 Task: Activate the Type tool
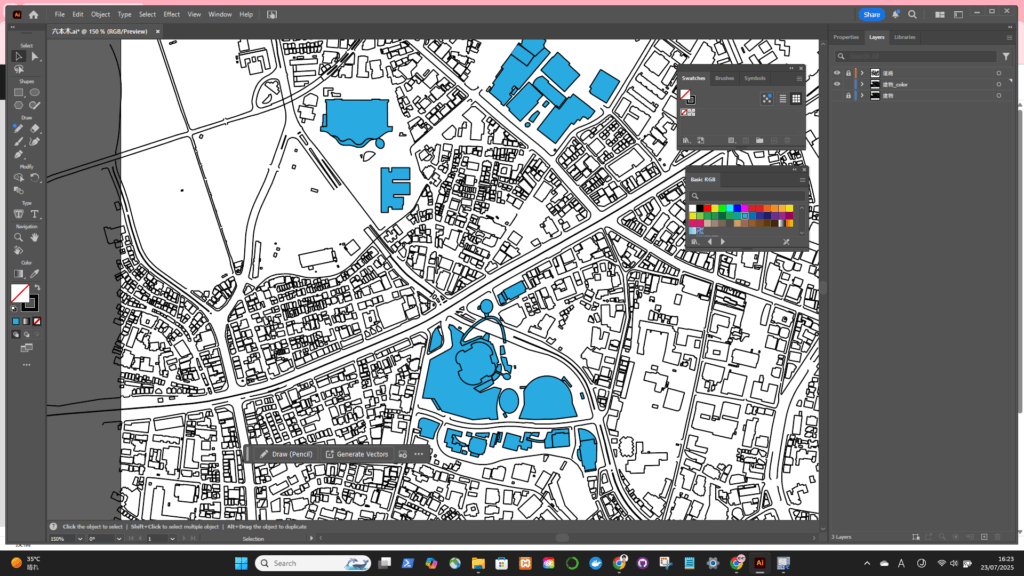tap(34, 214)
